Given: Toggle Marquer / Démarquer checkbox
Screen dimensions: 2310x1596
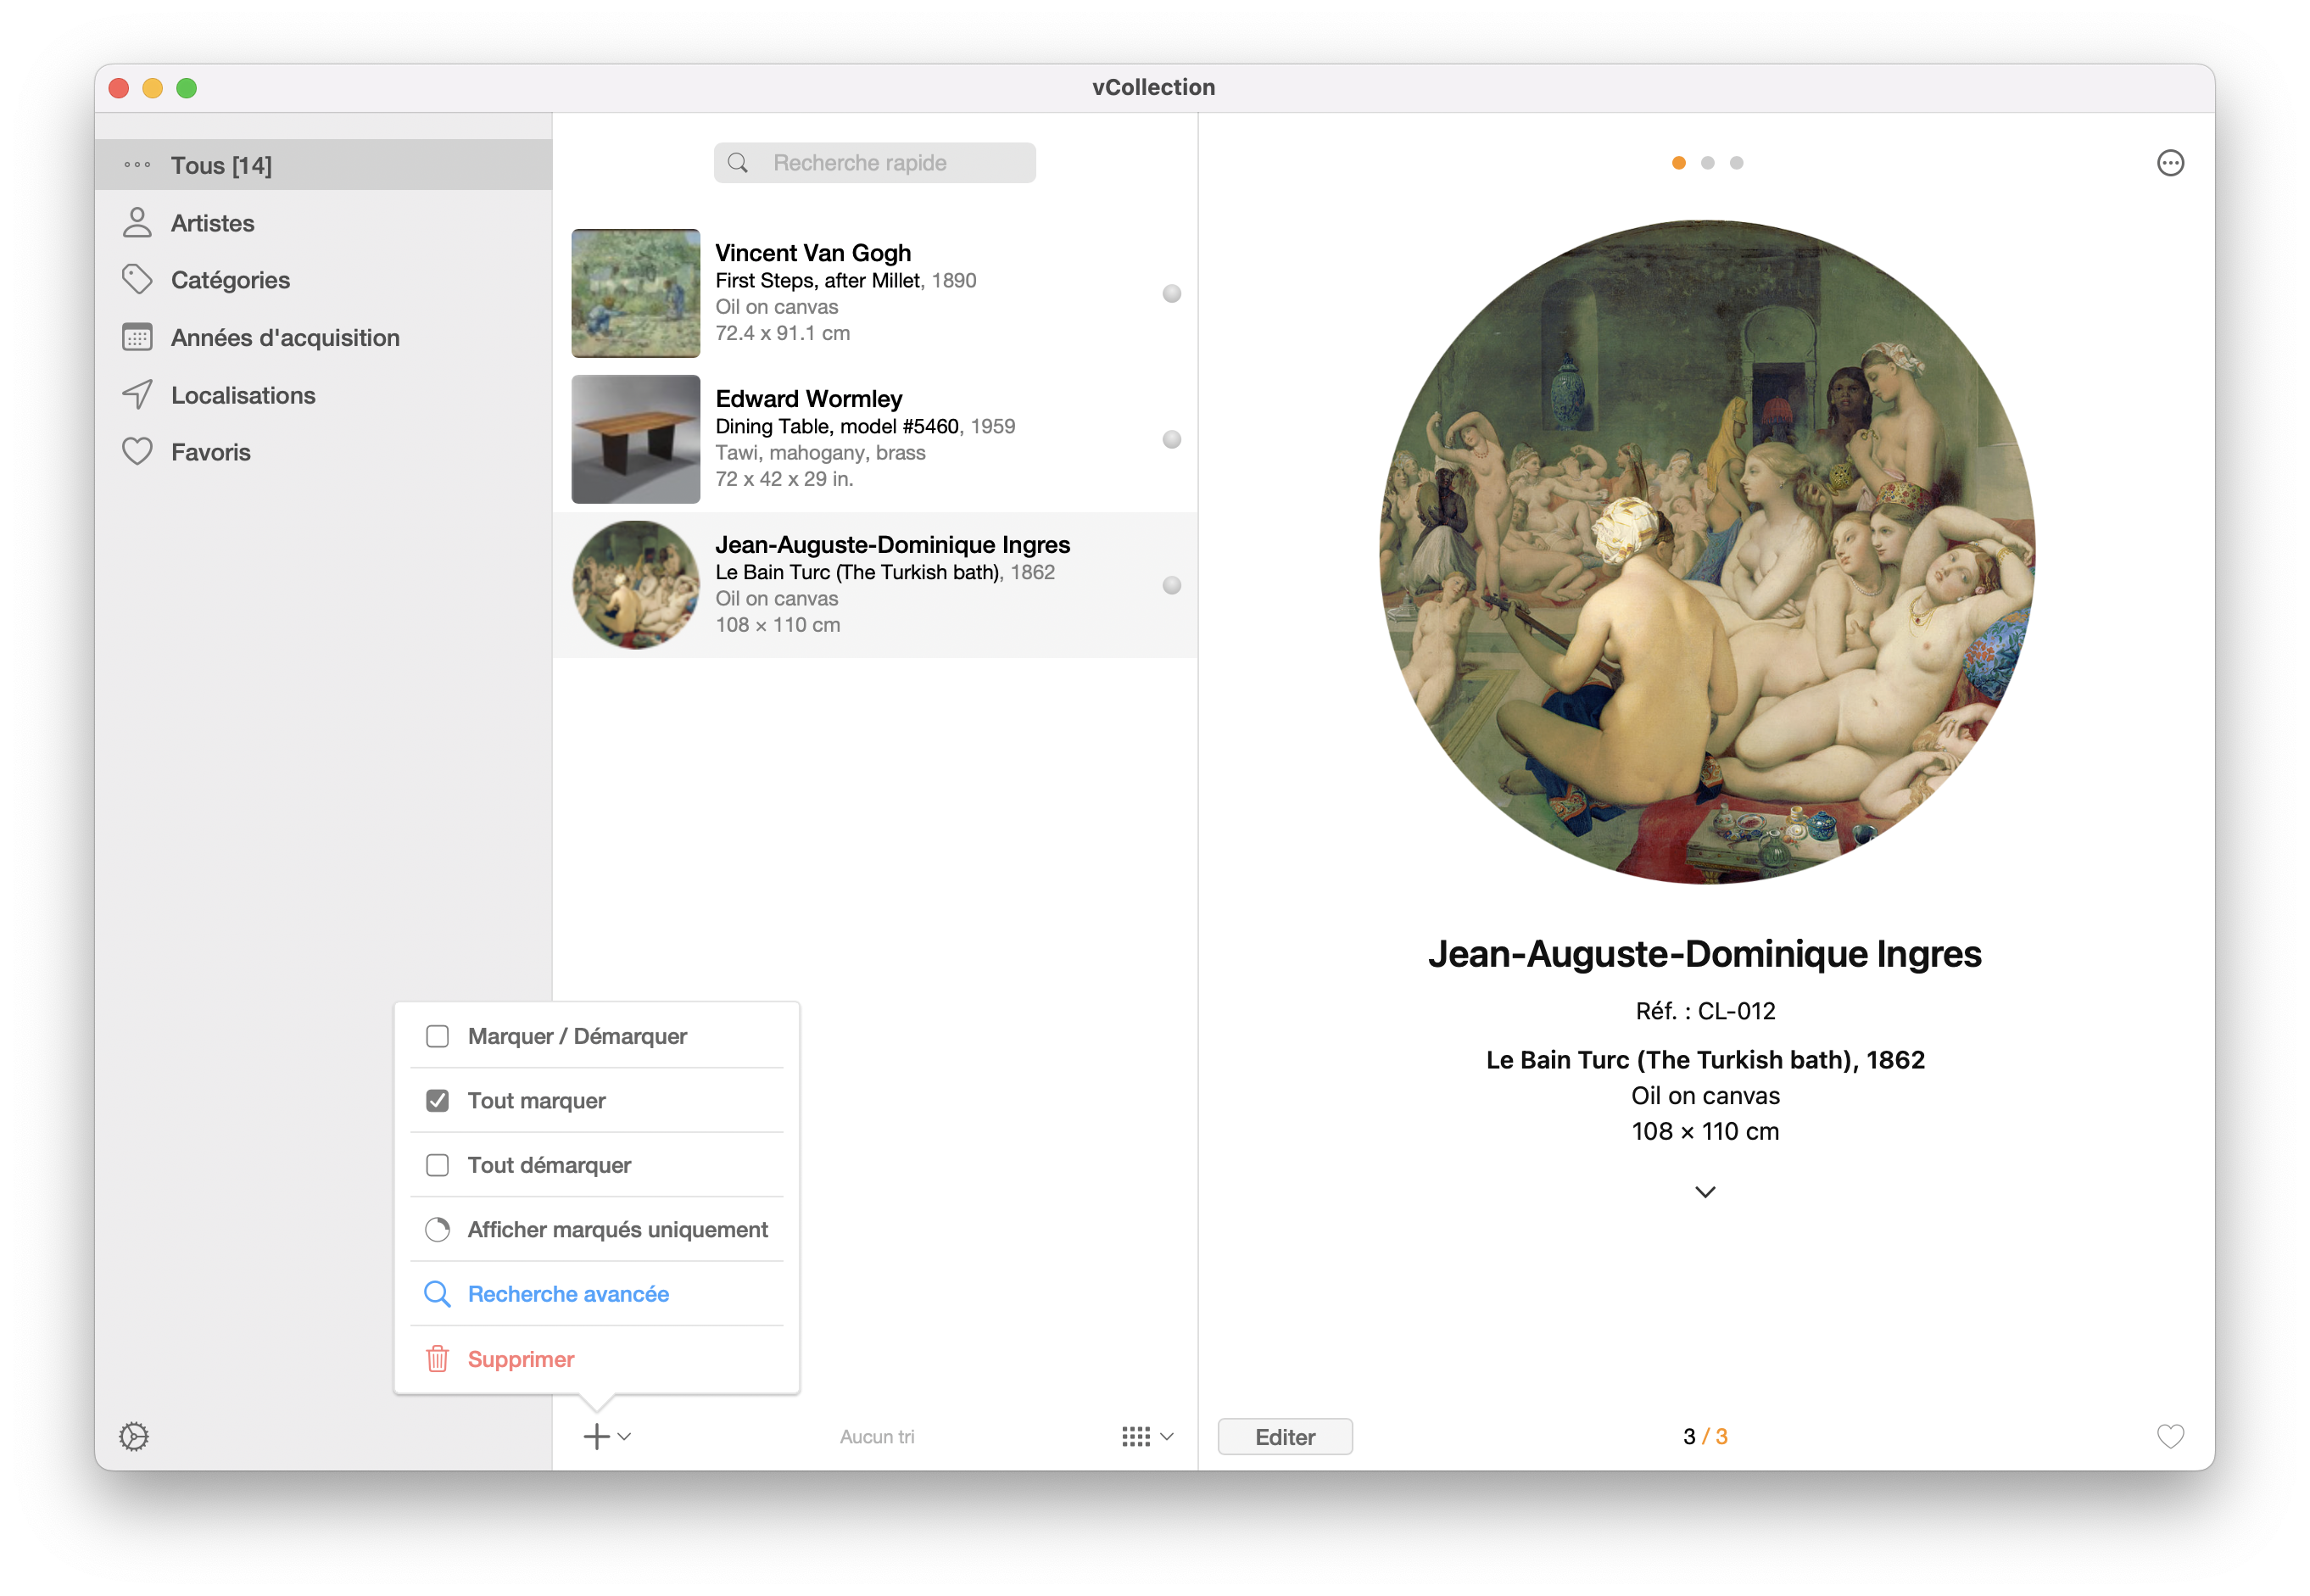Looking at the screenshot, I should (437, 1036).
